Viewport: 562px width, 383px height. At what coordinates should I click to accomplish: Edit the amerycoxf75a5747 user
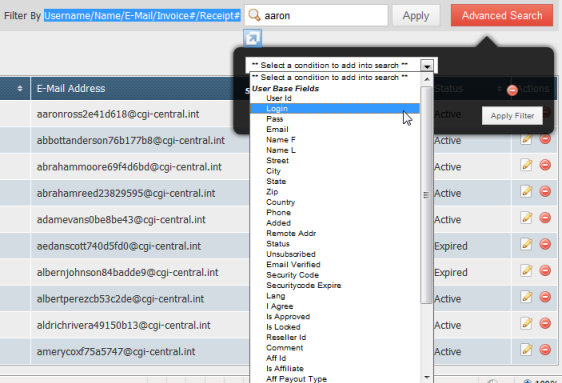click(x=526, y=350)
